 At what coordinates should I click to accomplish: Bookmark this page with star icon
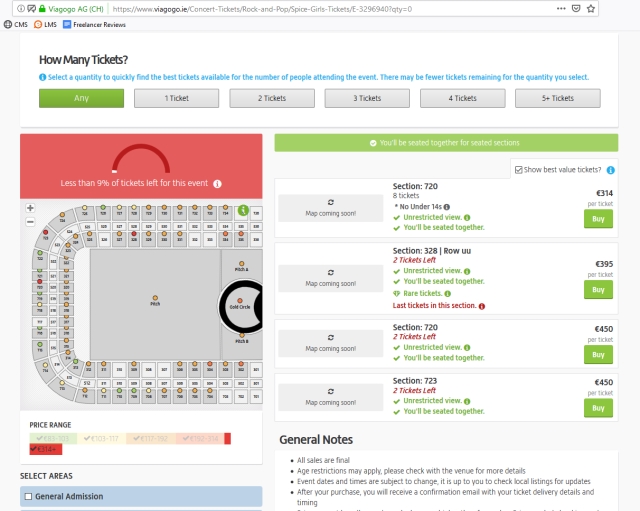tap(591, 9)
